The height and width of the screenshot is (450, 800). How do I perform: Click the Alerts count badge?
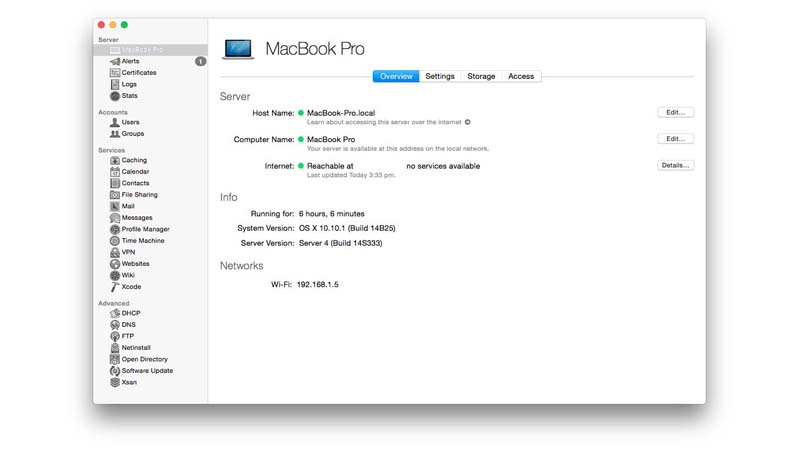(x=201, y=61)
